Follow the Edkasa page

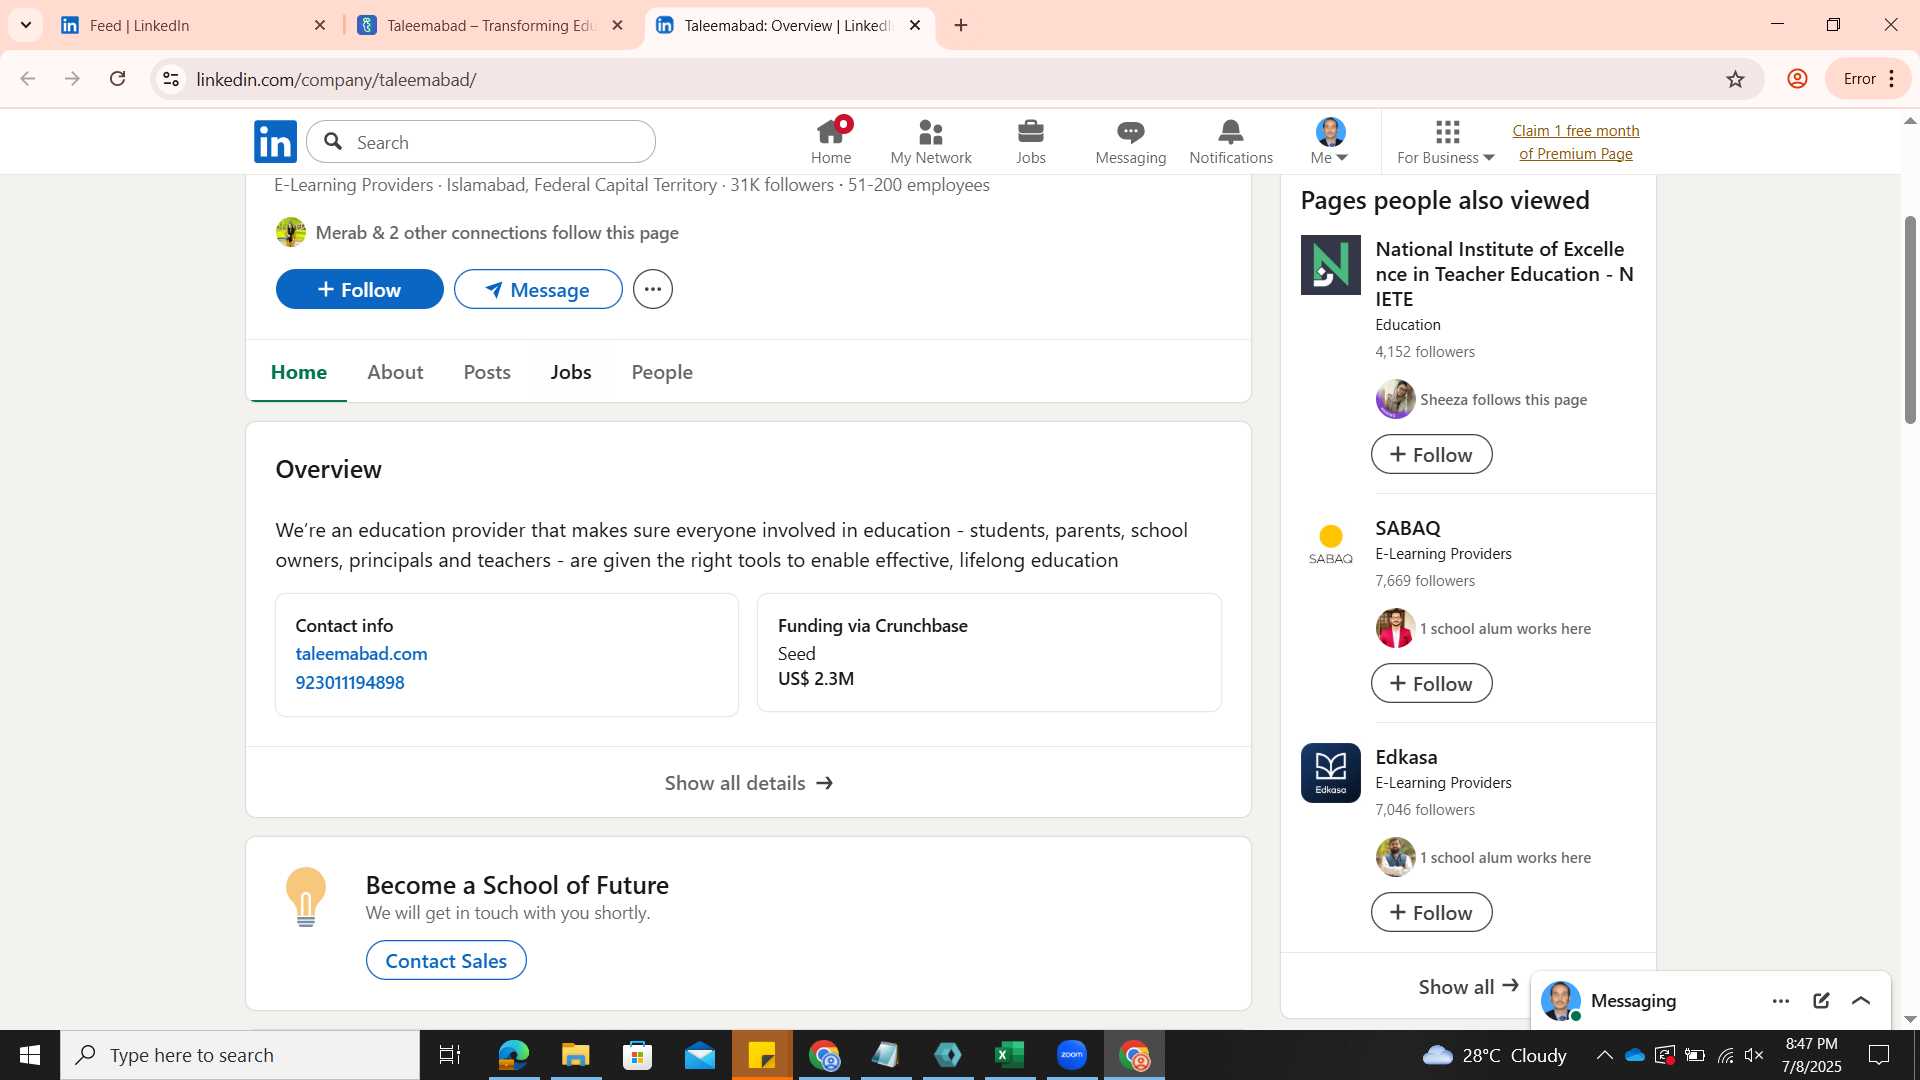click(x=1431, y=912)
